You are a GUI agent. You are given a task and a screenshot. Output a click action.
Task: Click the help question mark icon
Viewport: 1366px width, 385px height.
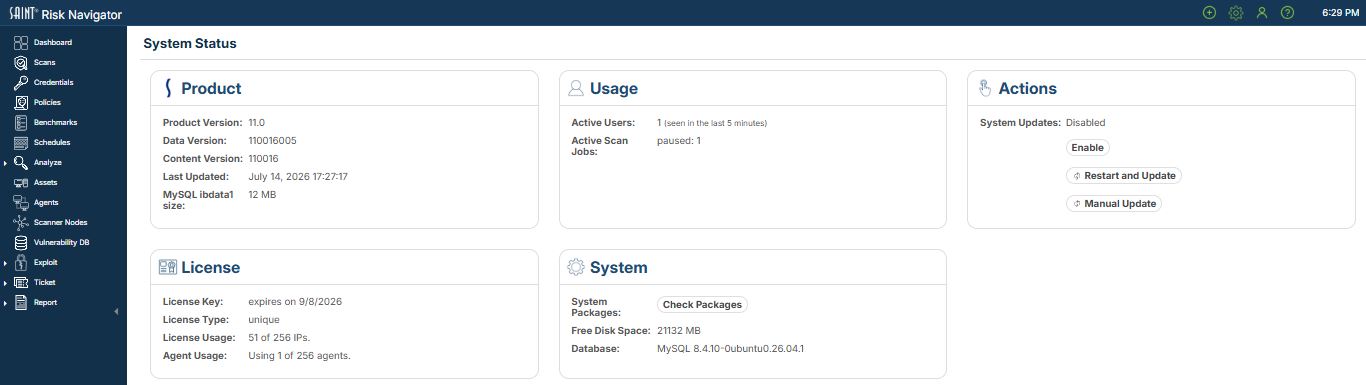click(1287, 13)
